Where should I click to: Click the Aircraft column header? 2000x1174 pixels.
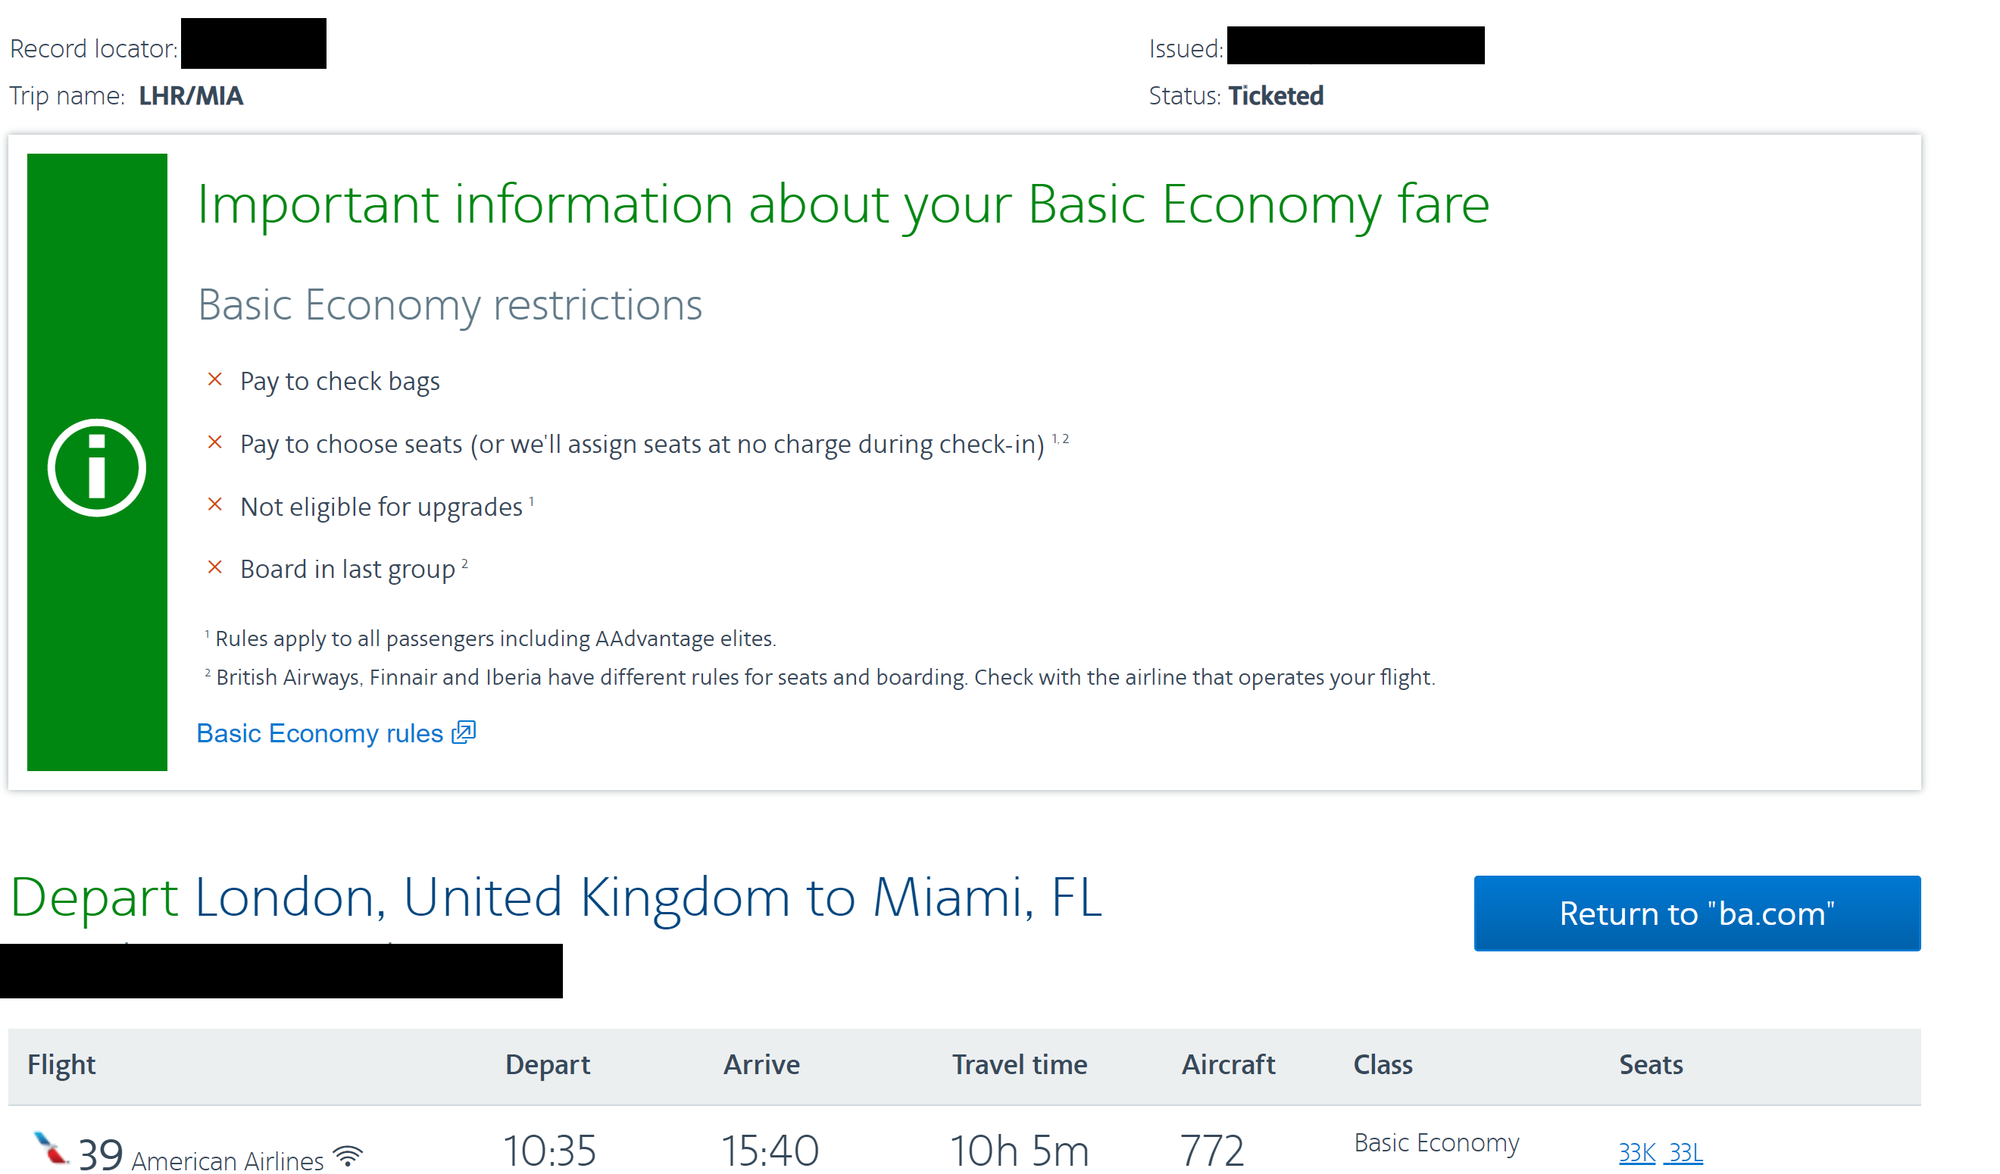point(1228,1064)
